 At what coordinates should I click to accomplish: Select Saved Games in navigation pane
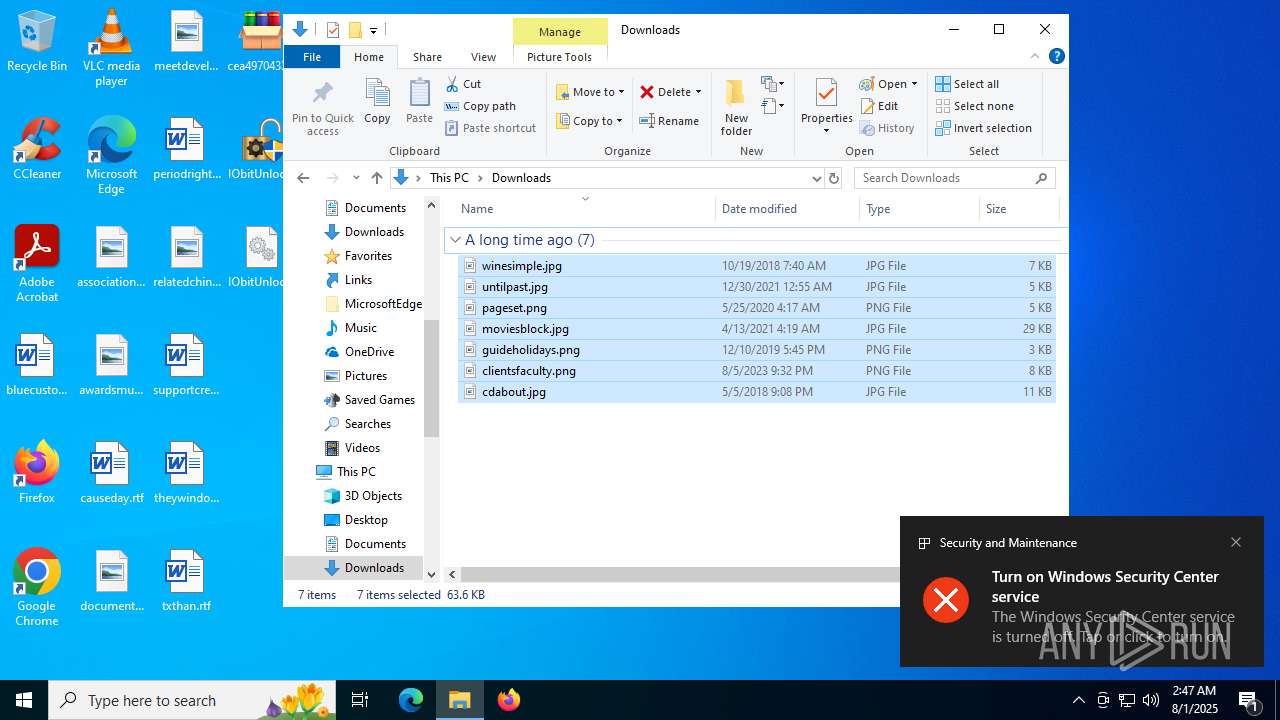[x=369, y=400]
